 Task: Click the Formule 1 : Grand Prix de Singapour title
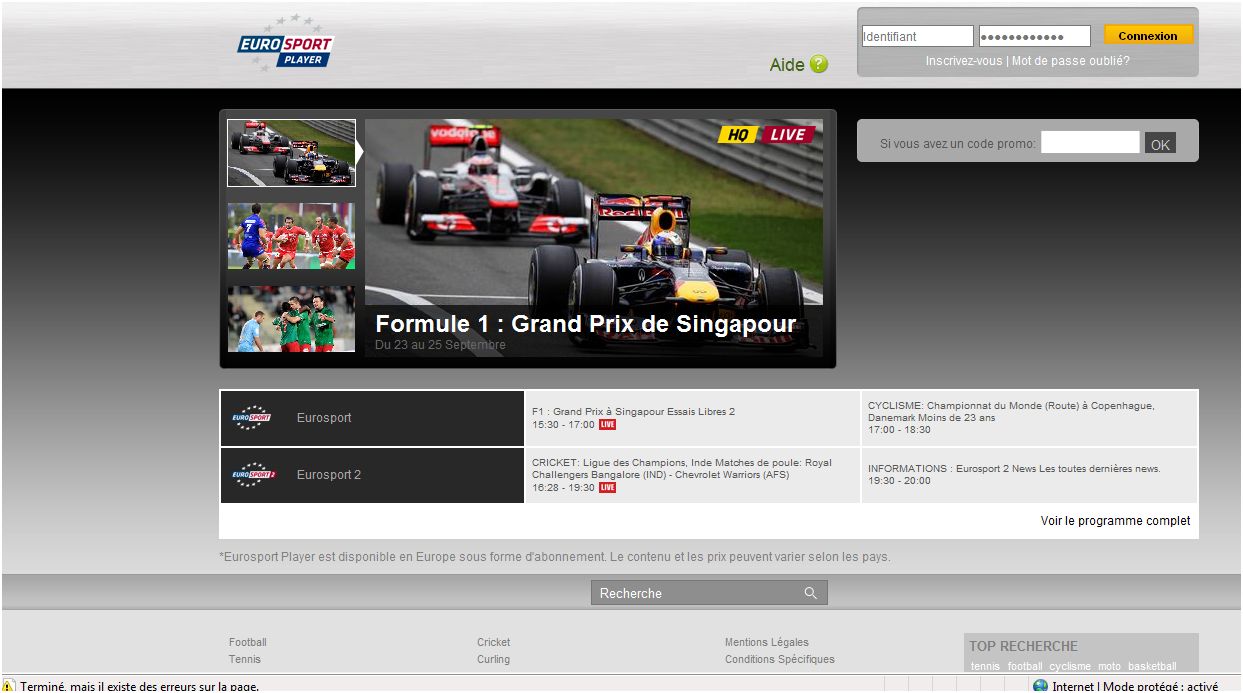(x=585, y=324)
